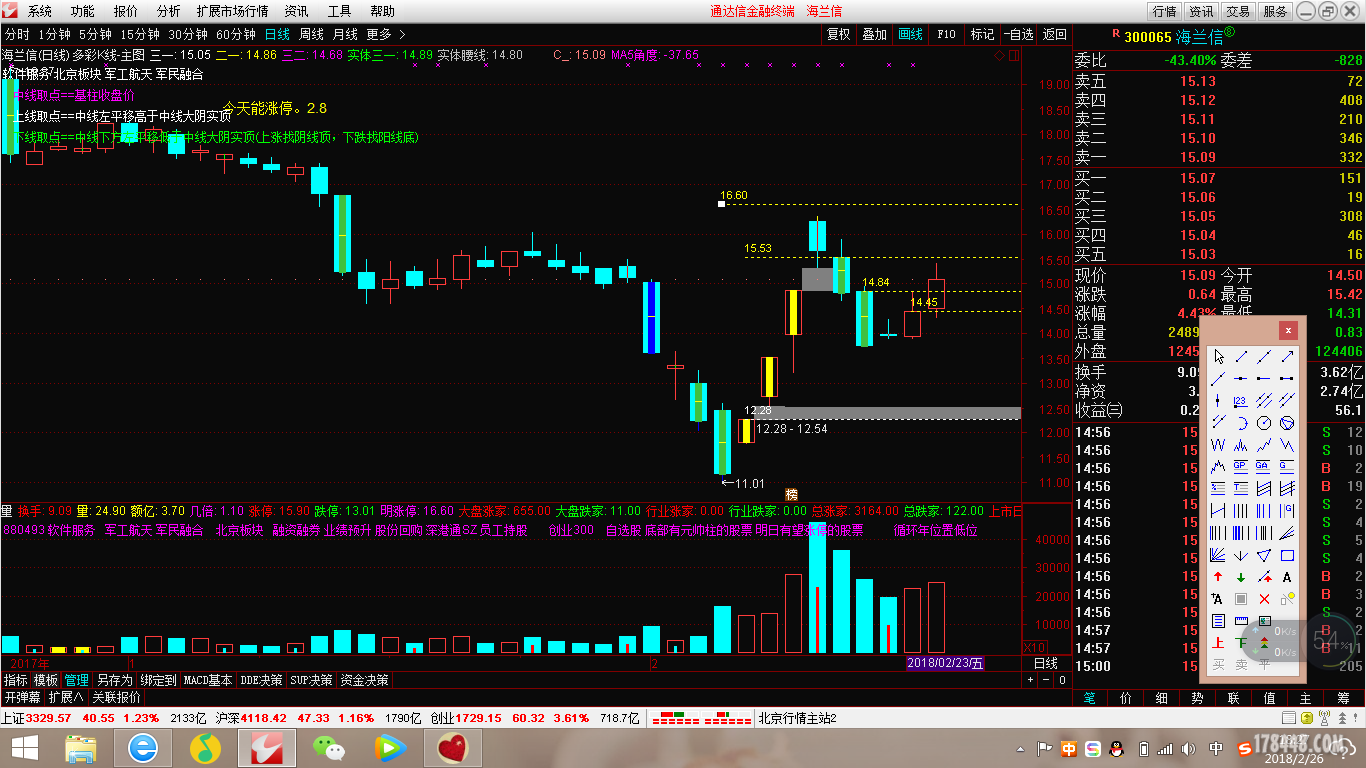Select the fan lines drawing tool
This screenshot has height=768, width=1366.
(x=1218, y=555)
